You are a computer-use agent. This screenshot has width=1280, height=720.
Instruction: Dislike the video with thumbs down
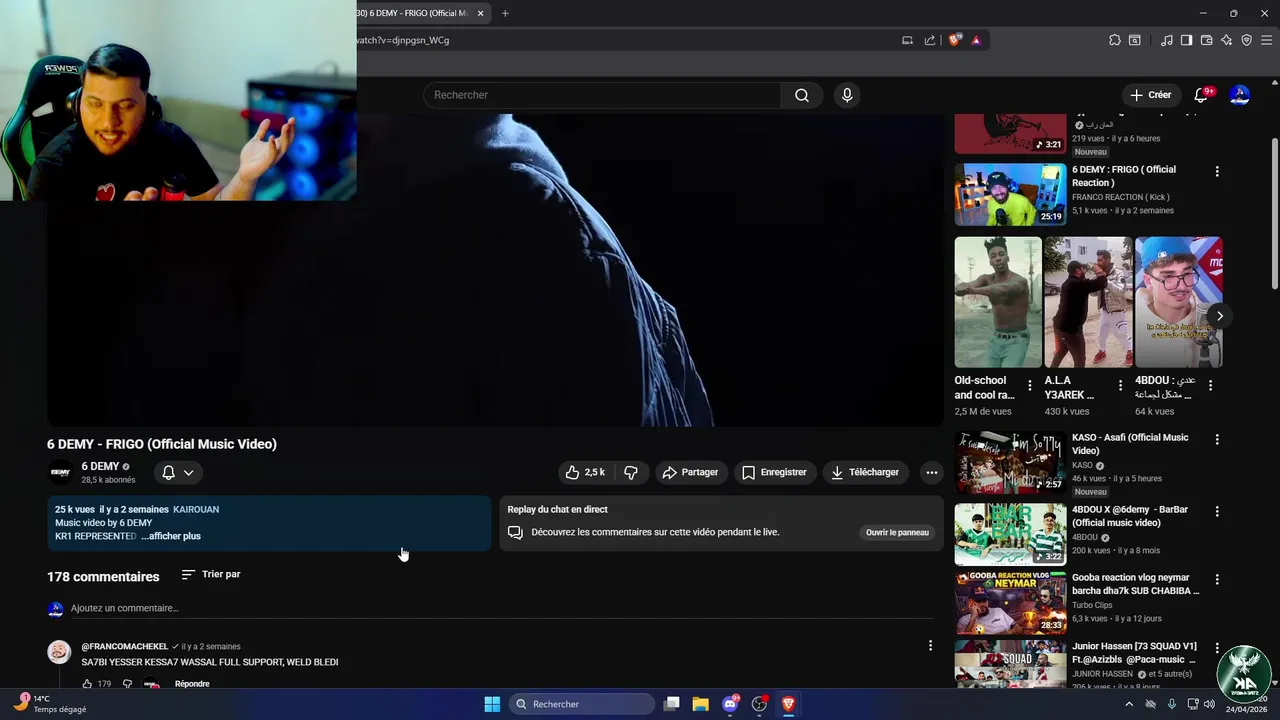(x=631, y=472)
